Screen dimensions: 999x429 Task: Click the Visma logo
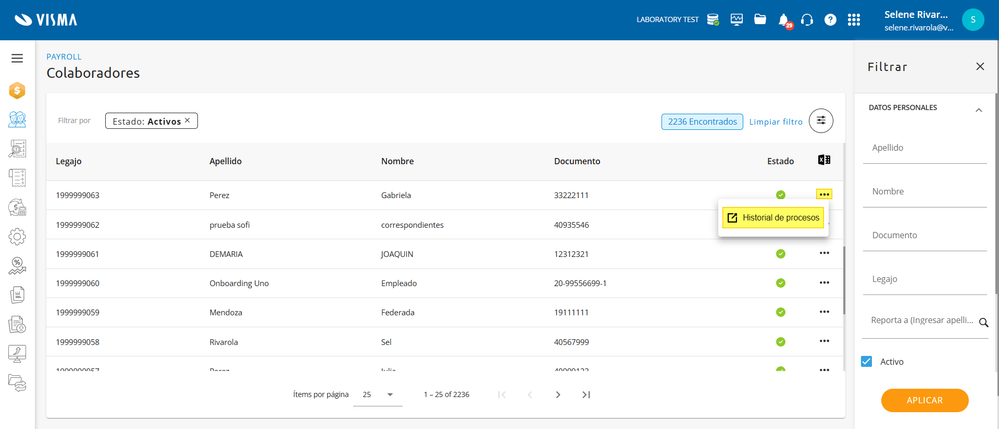pos(45,20)
